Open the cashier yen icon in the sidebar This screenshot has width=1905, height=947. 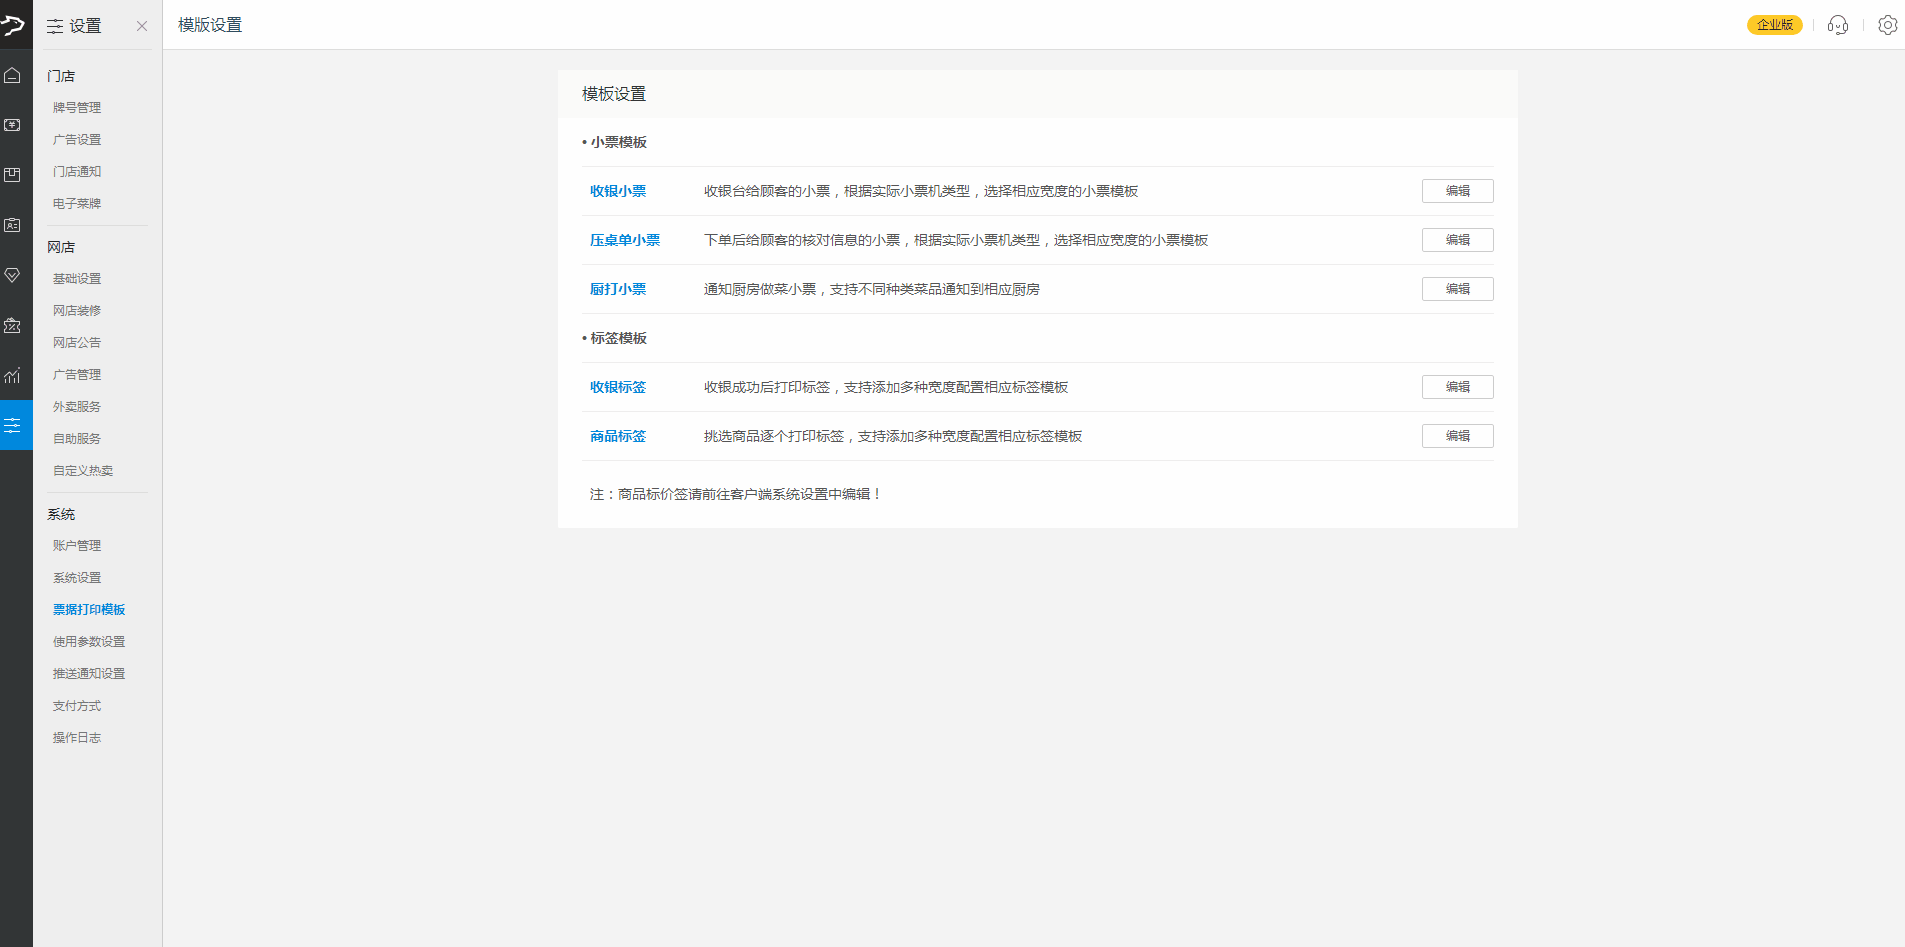tap(12, 125)
